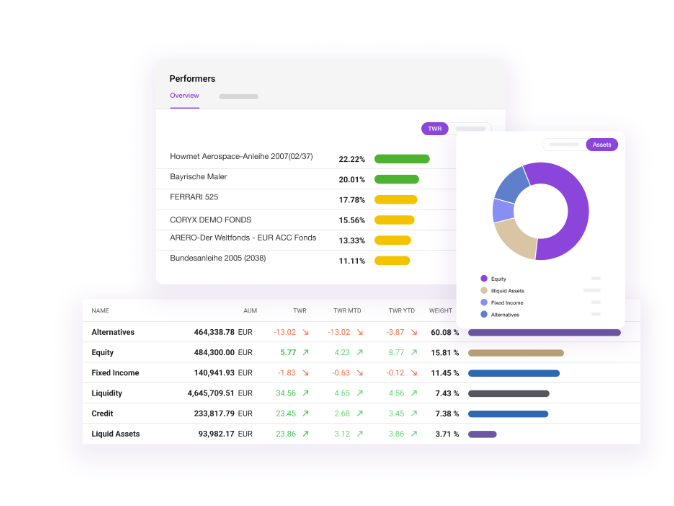Viewport: 674px width, 506px height.
Task: Click the up arrow beside Equity TWR YTD 8.77
Action: click(414, 352)
